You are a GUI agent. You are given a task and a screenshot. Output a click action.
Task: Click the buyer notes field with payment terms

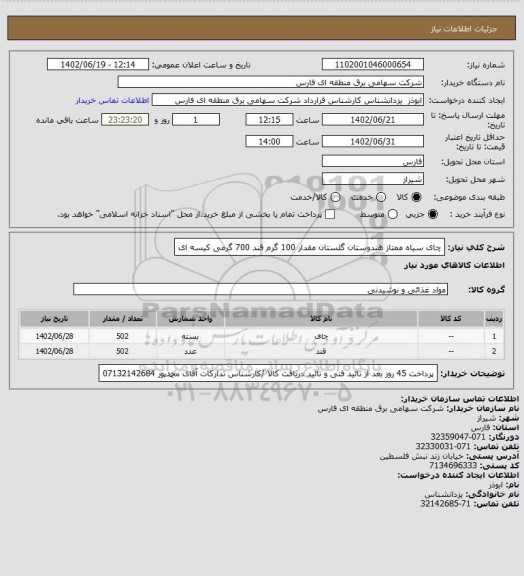268,374
